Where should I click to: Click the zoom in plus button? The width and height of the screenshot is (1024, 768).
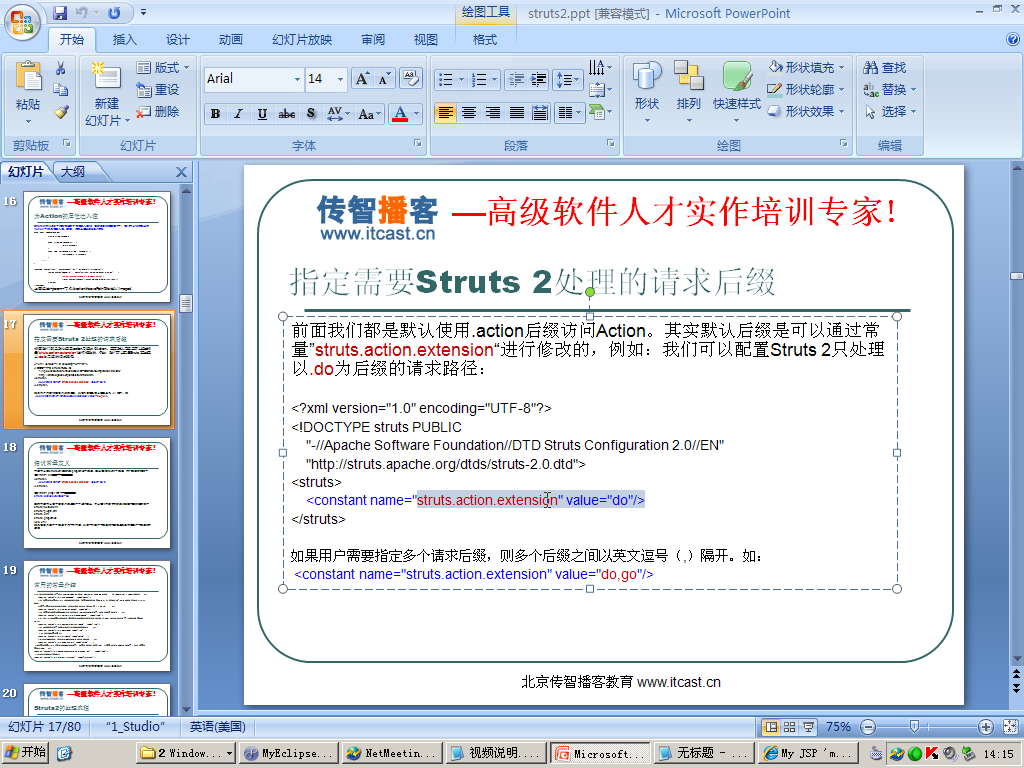985,727
